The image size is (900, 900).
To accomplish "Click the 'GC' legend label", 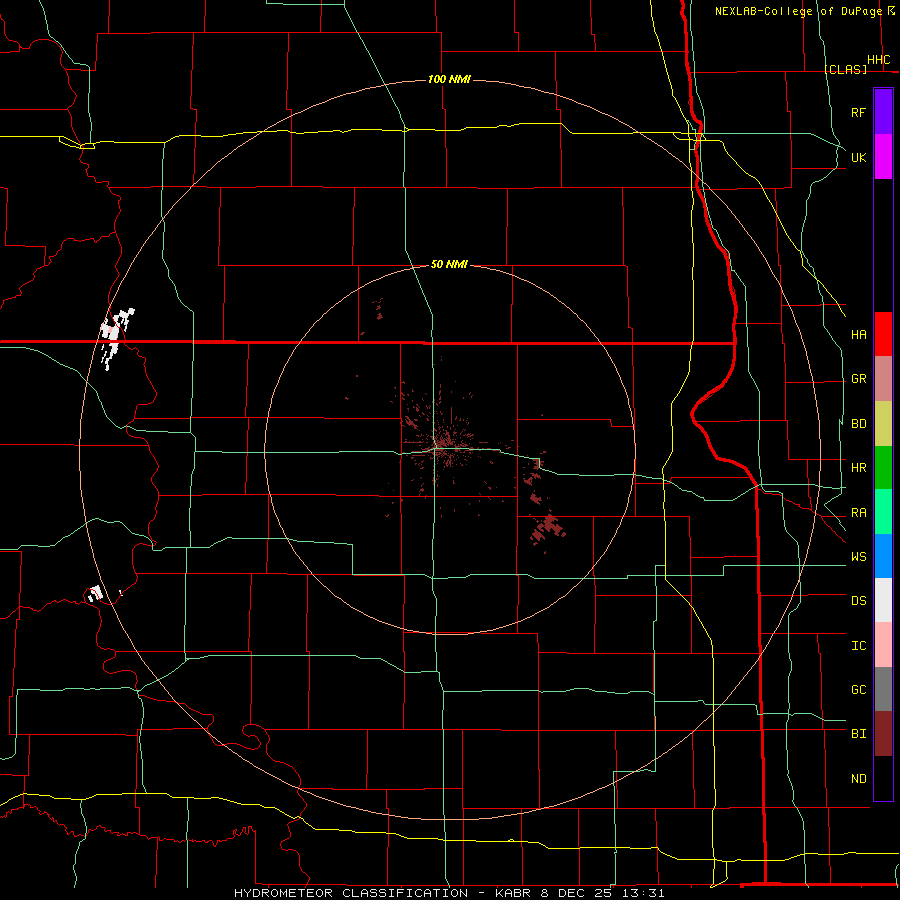I will [x=858, y=689].
